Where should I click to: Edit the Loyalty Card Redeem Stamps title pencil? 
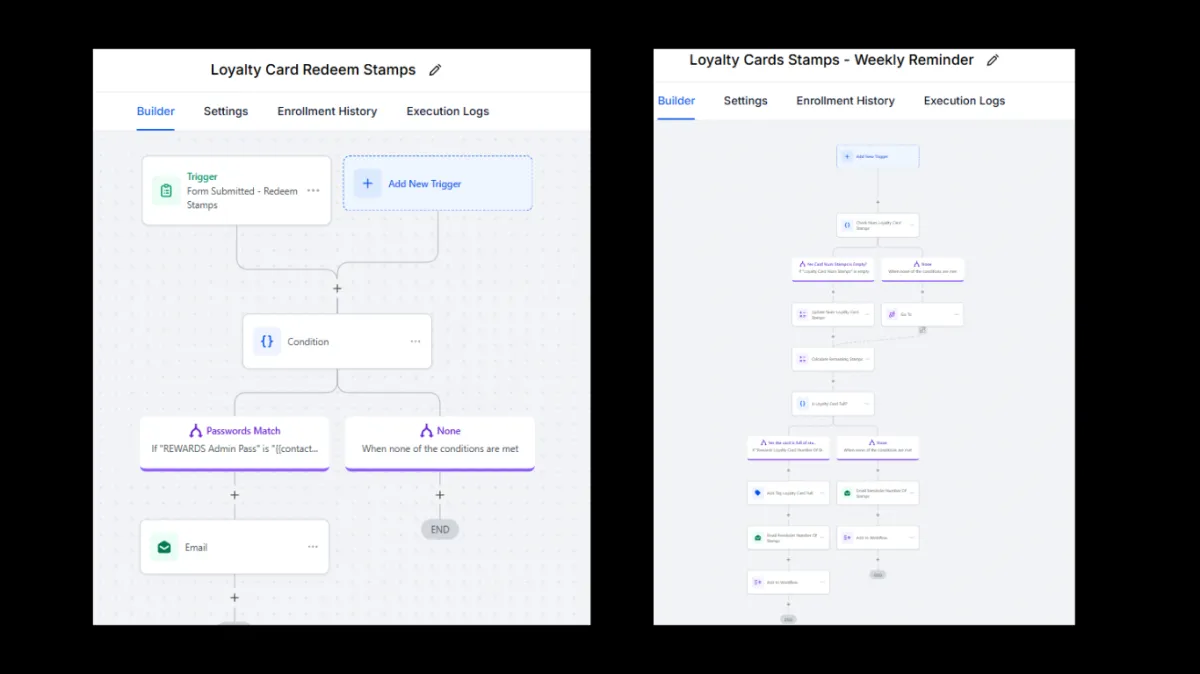coord(435,70)
